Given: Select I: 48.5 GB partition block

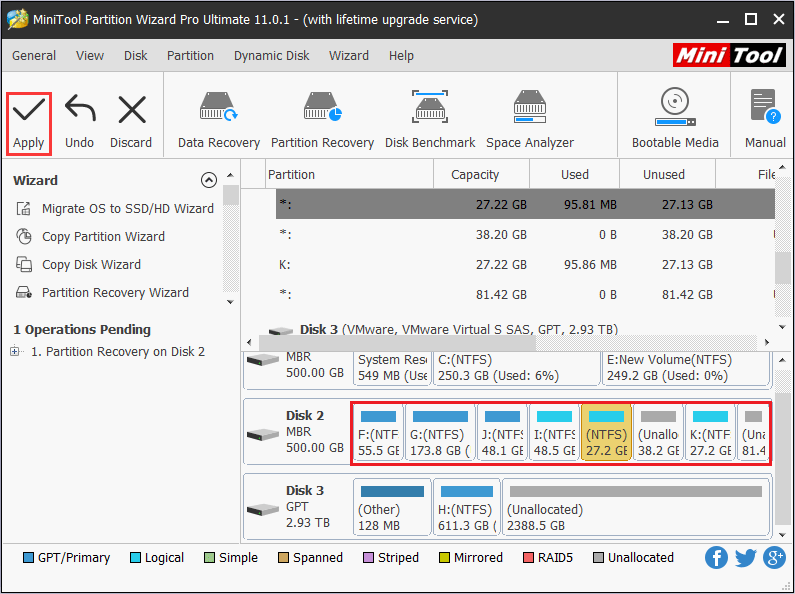Looking at the screenshot, I should pos(554,432).
